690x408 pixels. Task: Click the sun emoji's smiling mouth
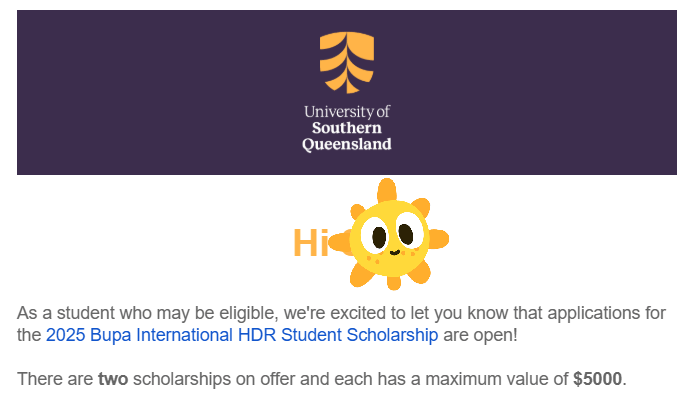click(394, 252)
